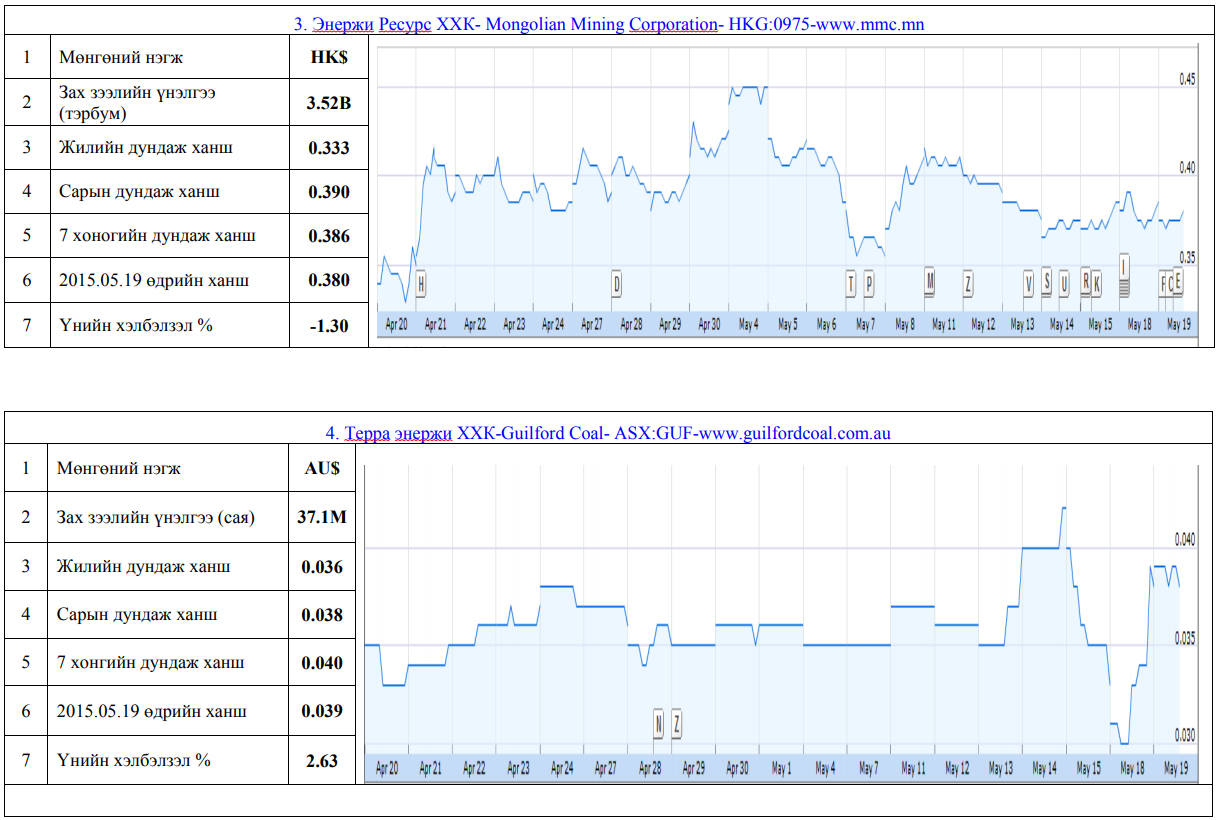Click the V news flag near May 13

(x=1028, y=284)
